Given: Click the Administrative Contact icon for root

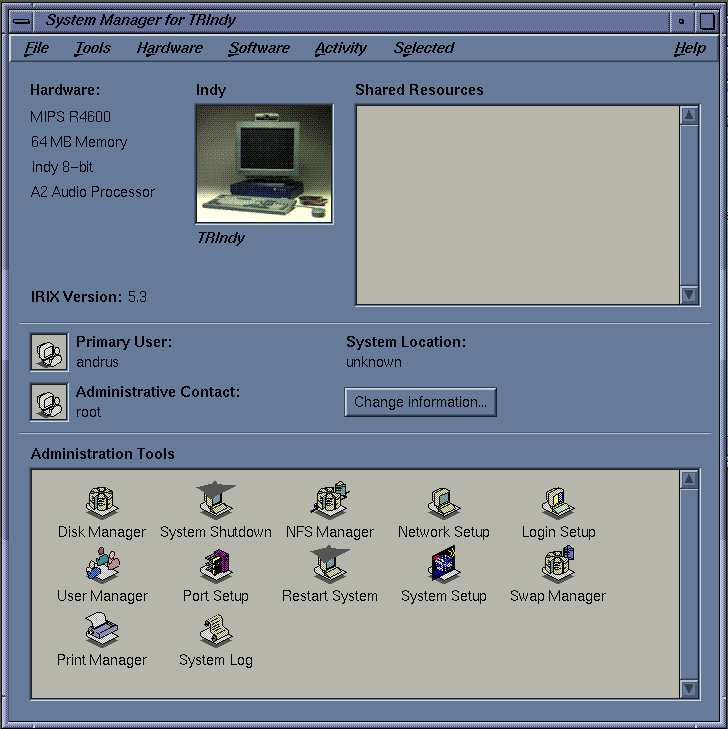Looking at the screenshot, I should tap(49, 402).
